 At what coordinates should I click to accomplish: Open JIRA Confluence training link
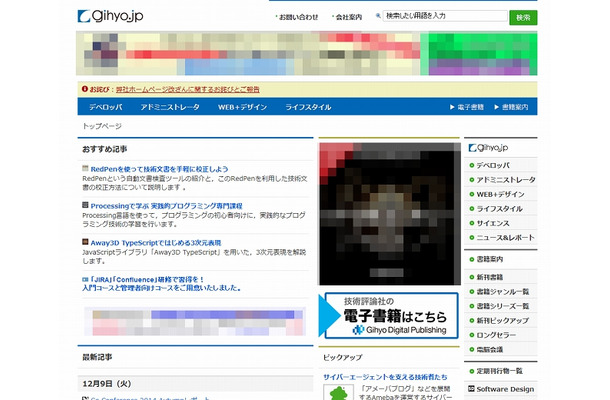pyautogui.click(x=162, y=284)
